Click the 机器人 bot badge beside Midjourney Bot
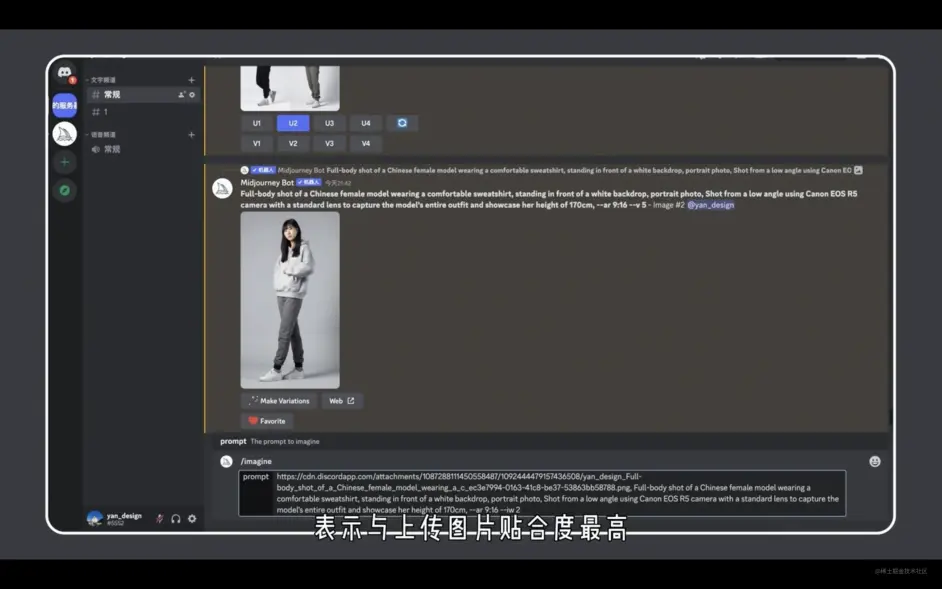This screenshot has width=942, height=589. (309, 182)
